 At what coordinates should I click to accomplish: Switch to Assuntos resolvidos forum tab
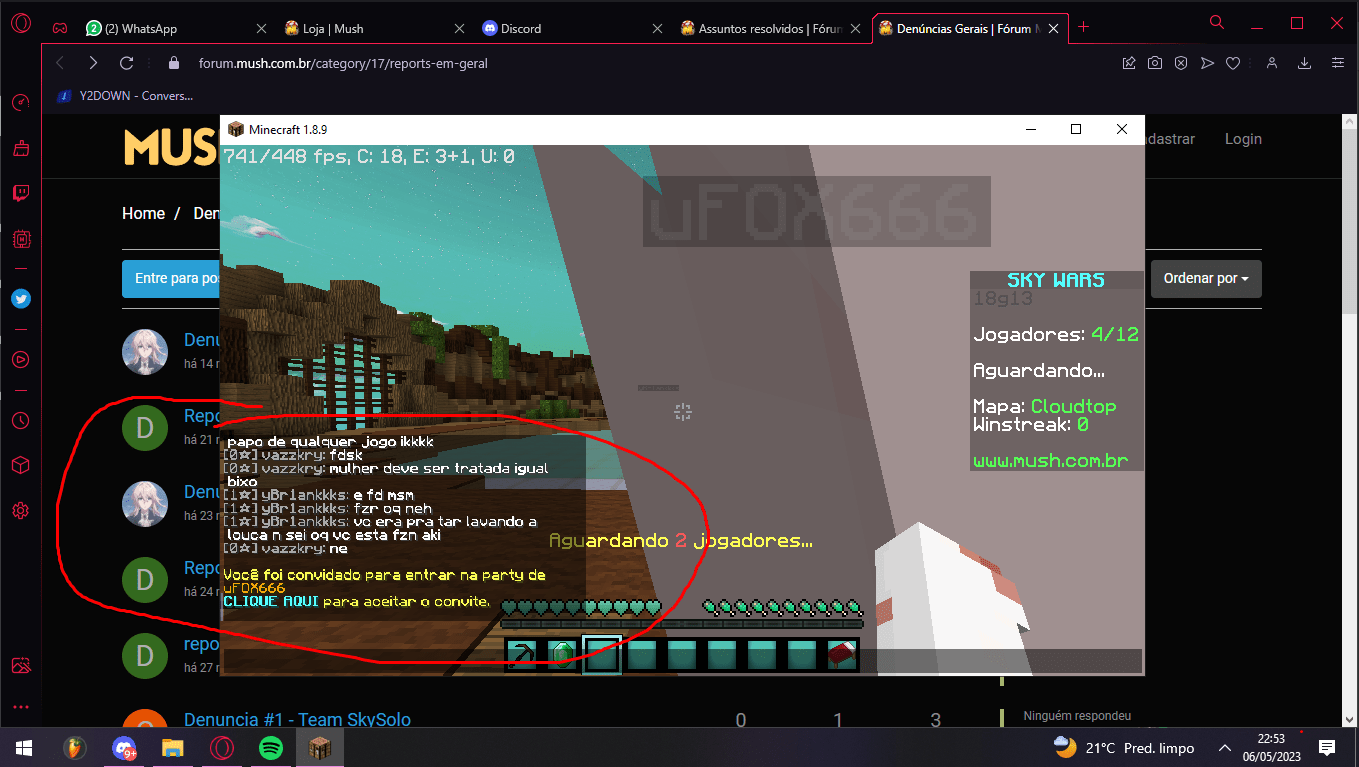(x=770, y=28)
